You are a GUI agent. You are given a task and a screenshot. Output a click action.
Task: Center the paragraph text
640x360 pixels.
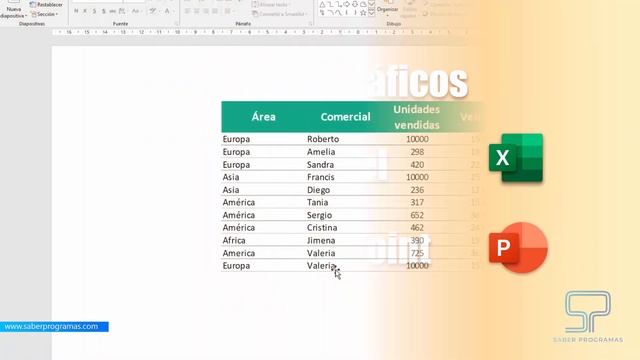[196, 11]
